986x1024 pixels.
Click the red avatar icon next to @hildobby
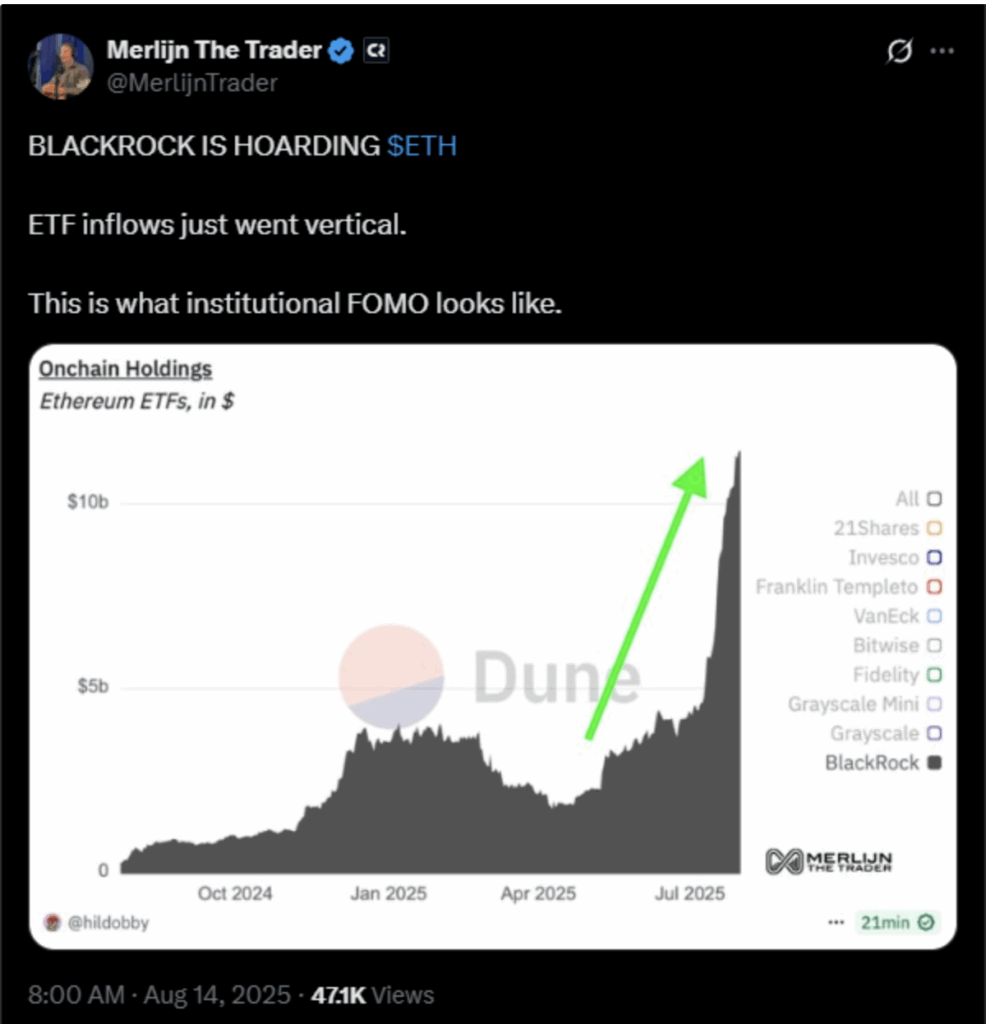52,922
